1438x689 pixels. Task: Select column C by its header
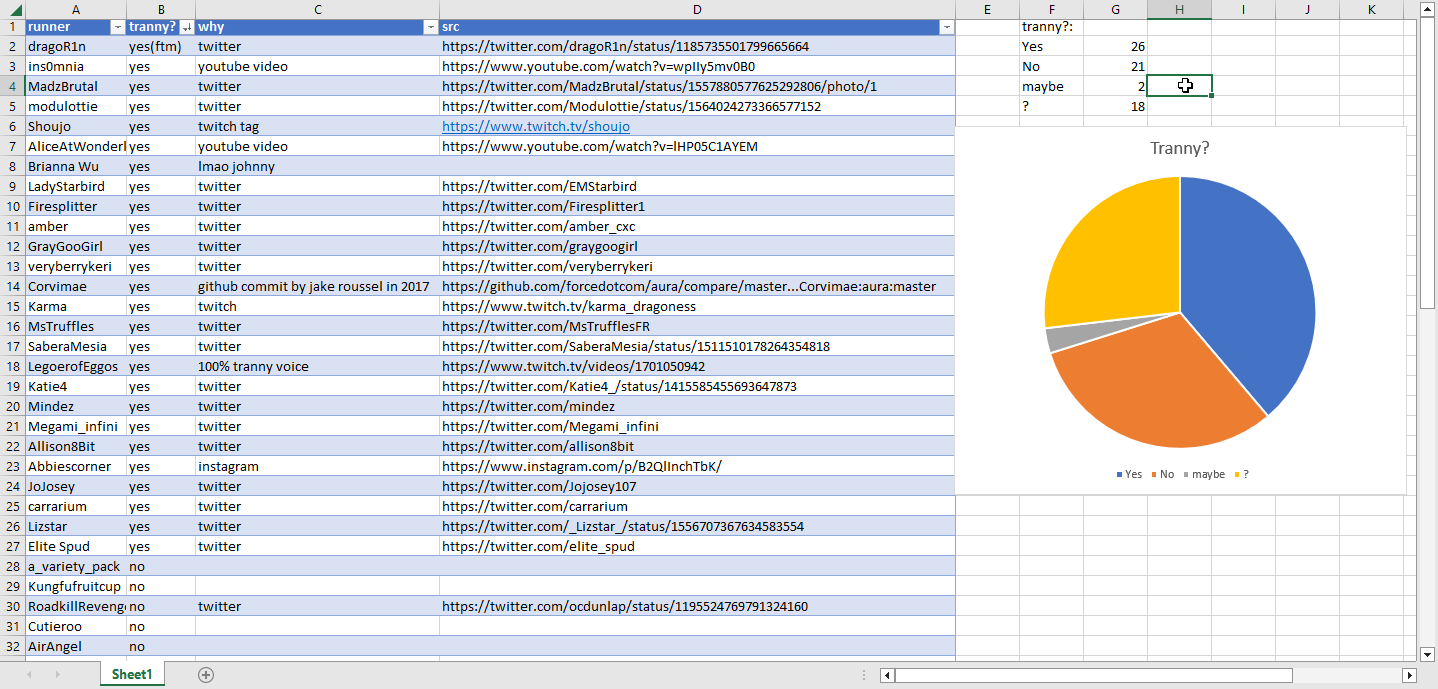click(317, 9)
